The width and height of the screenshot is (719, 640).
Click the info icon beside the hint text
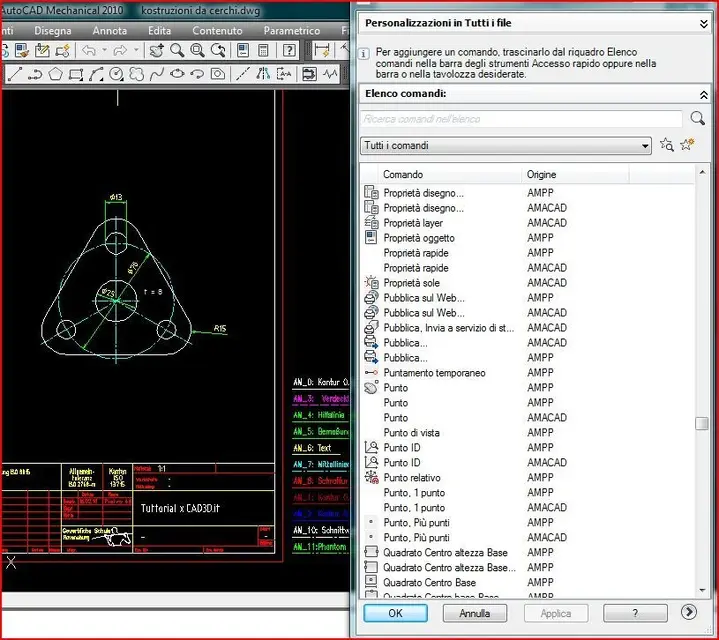364,54
